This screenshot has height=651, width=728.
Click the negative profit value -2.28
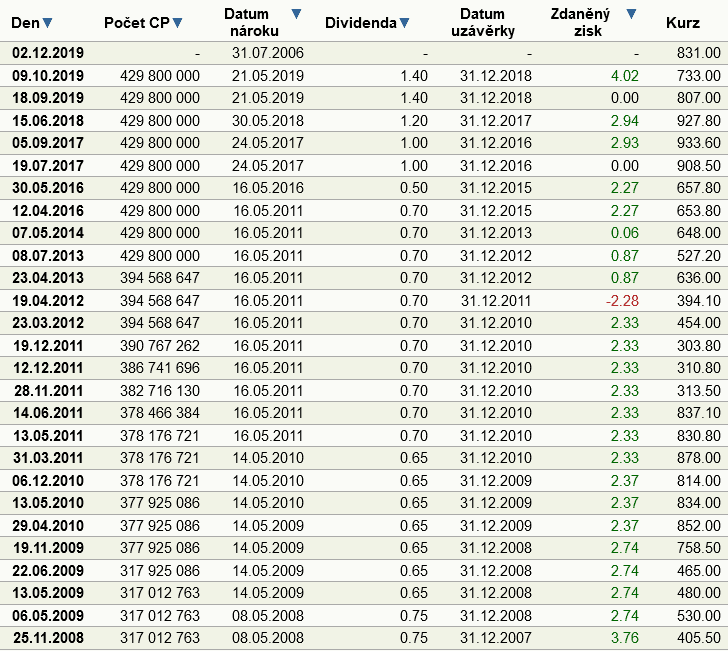[622, 300]
